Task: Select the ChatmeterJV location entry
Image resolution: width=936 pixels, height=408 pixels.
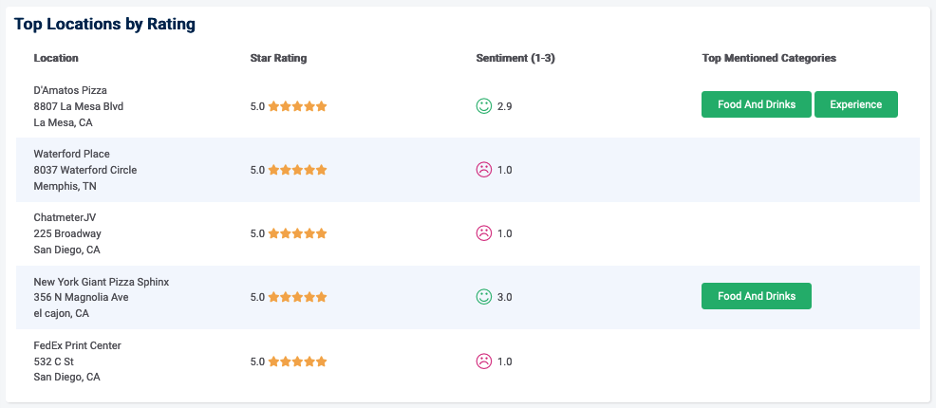Action: click(x=64, y=217)
